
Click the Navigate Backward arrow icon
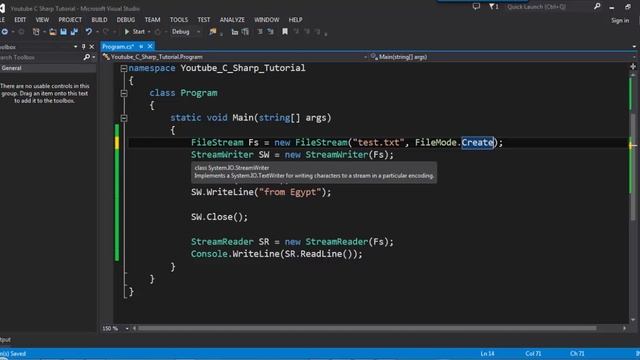4,31
